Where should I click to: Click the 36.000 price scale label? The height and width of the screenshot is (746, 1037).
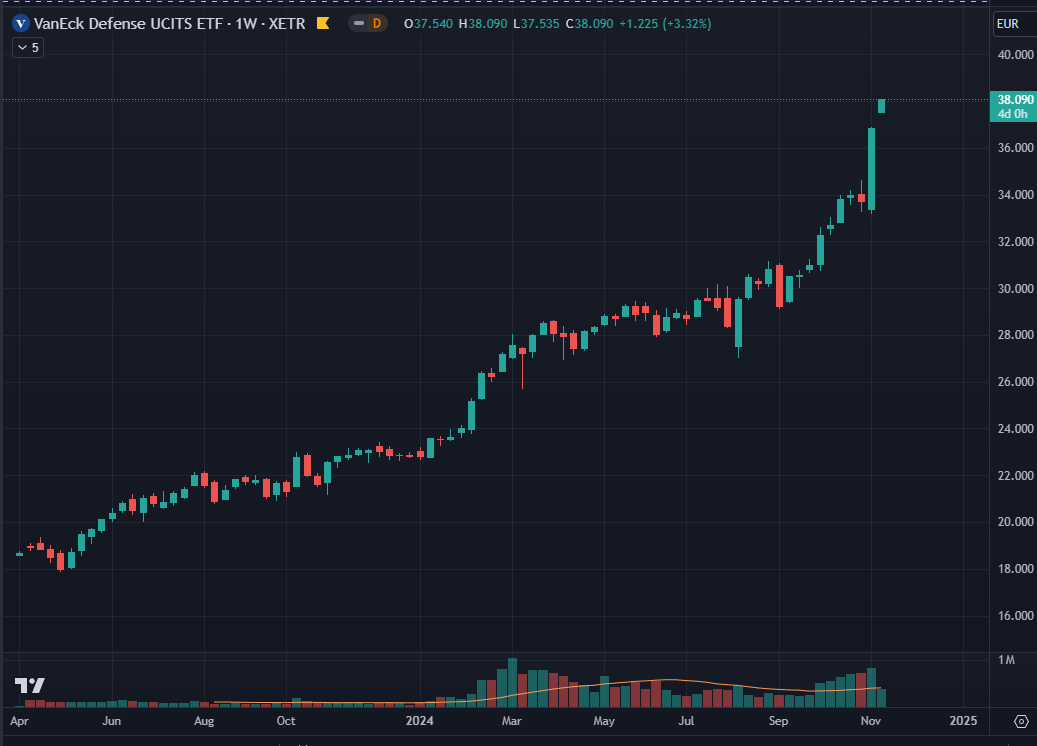tap(1015, 148)
